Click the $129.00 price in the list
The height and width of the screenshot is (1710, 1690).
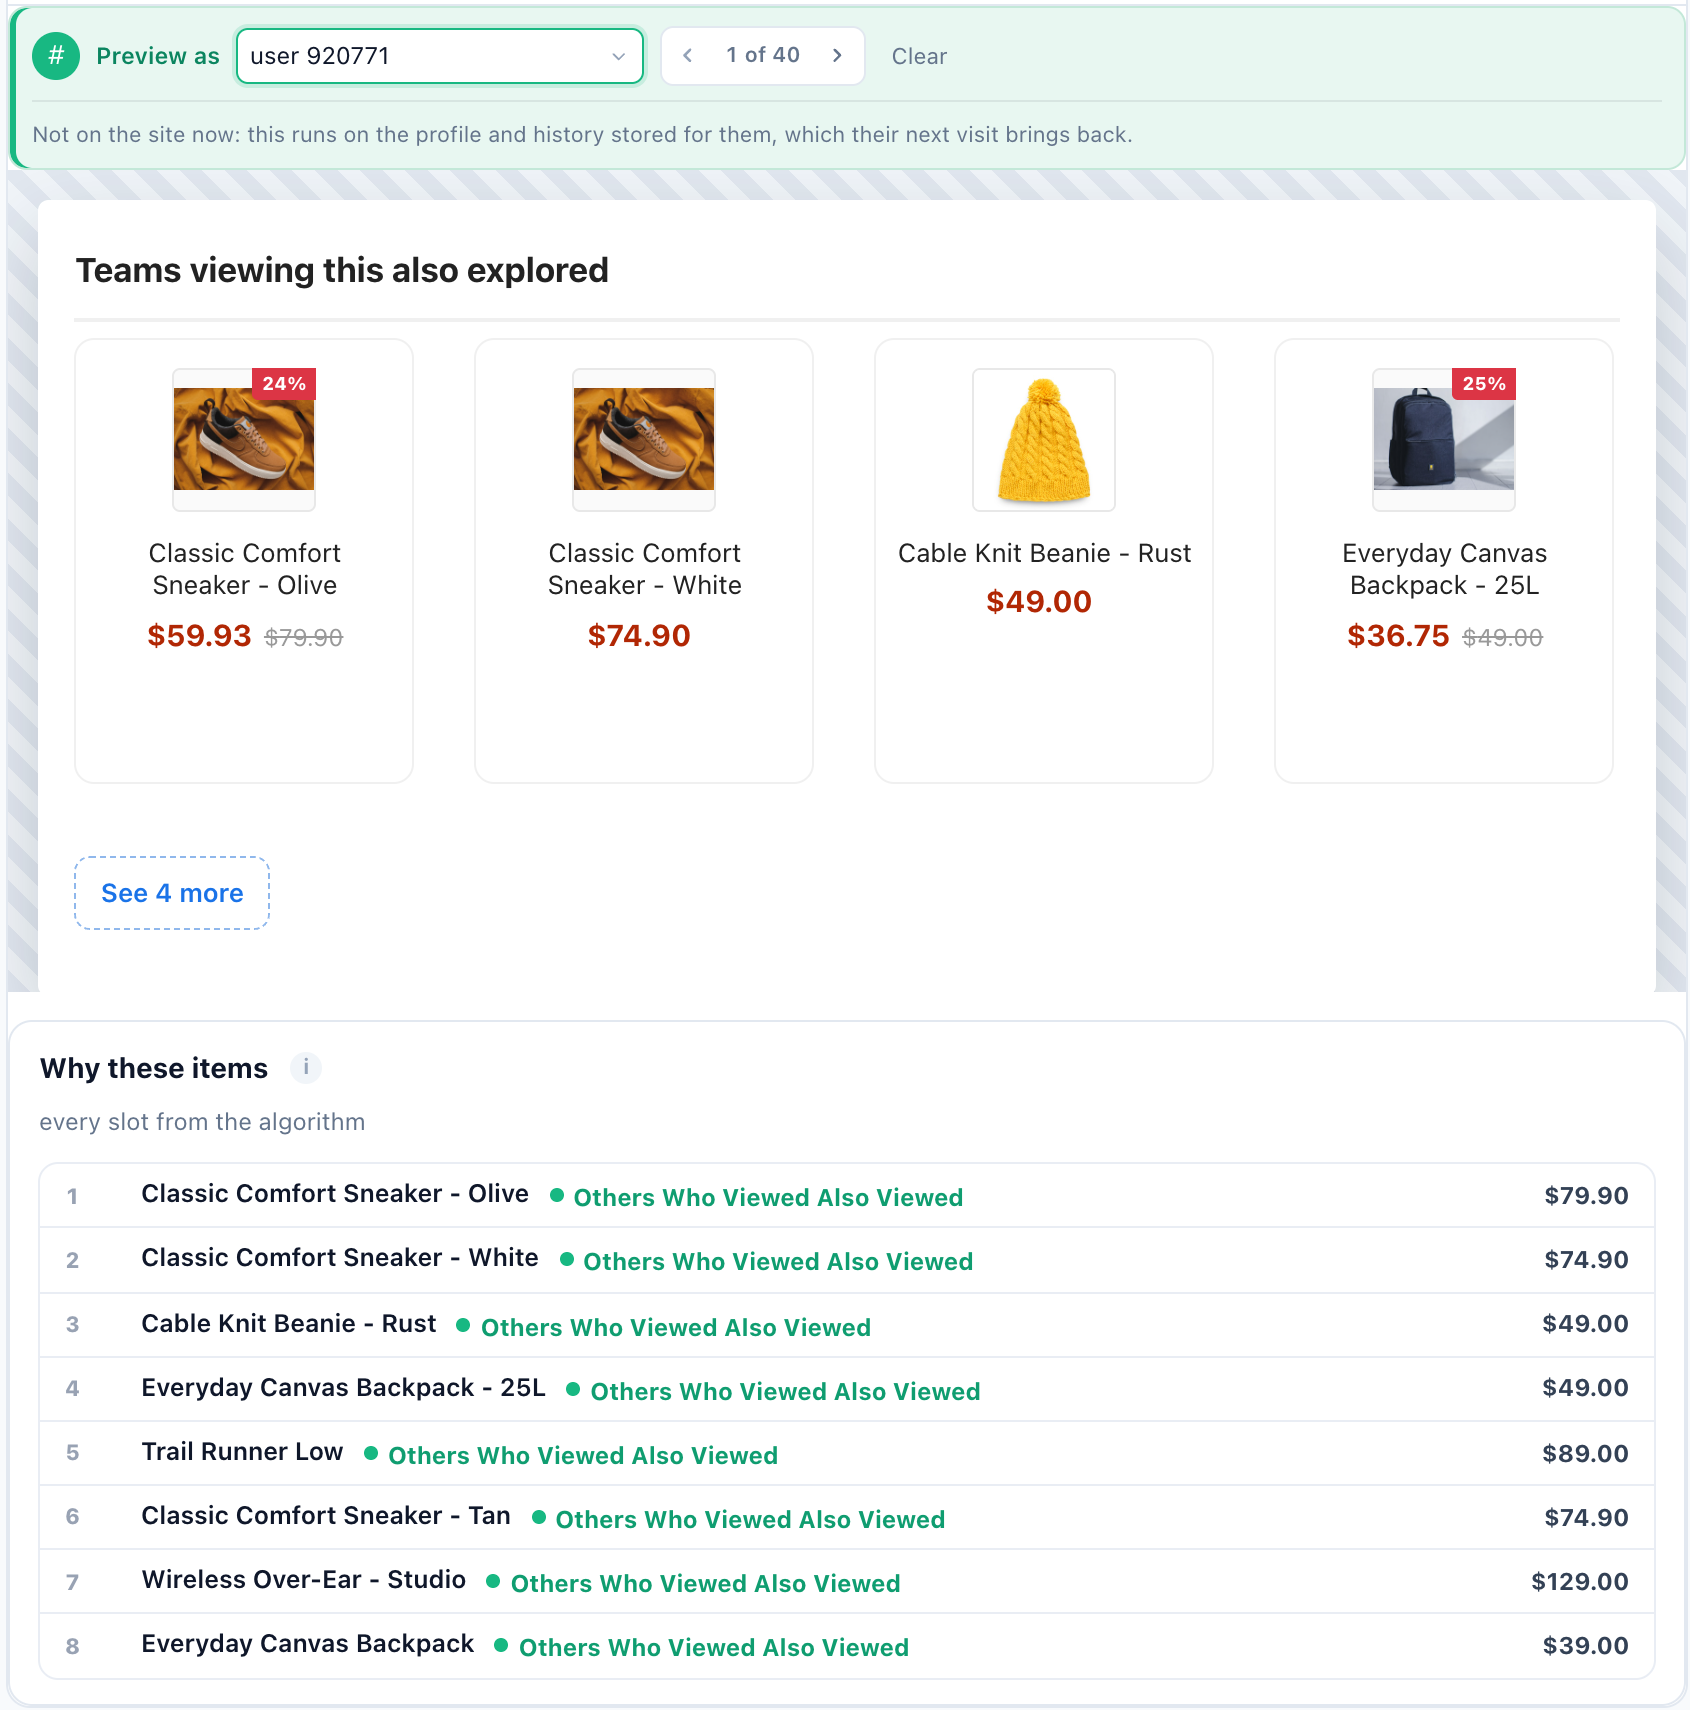point(1580,1582)
